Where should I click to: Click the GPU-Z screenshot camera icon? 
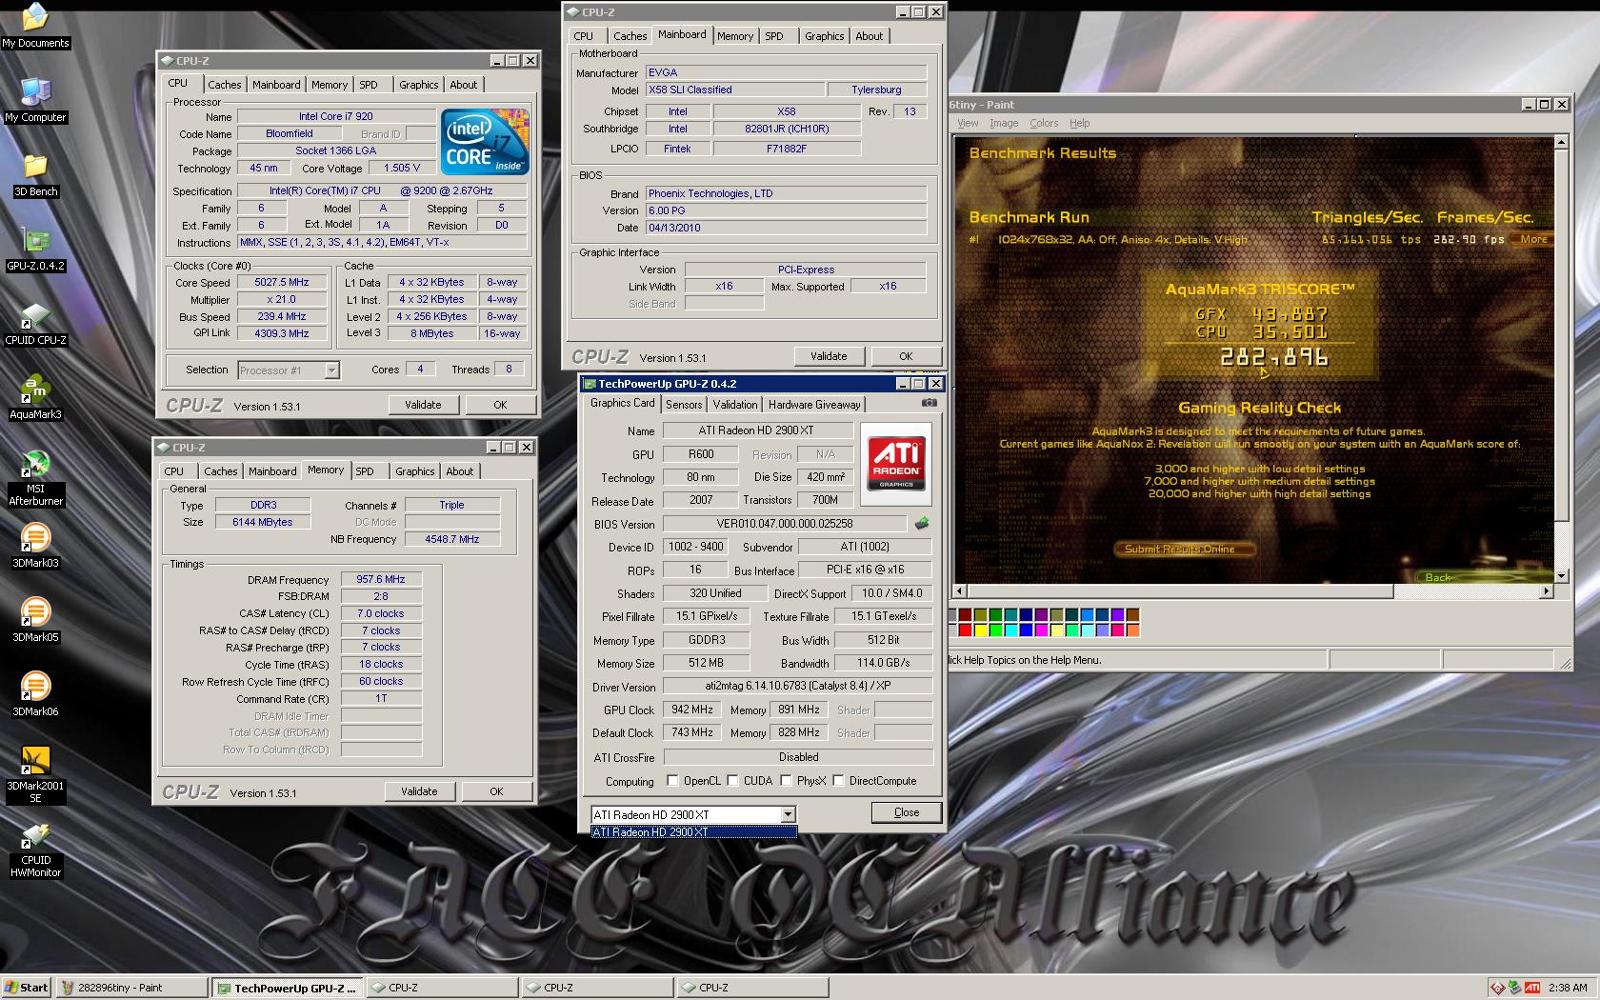click(x=929, y=403)
